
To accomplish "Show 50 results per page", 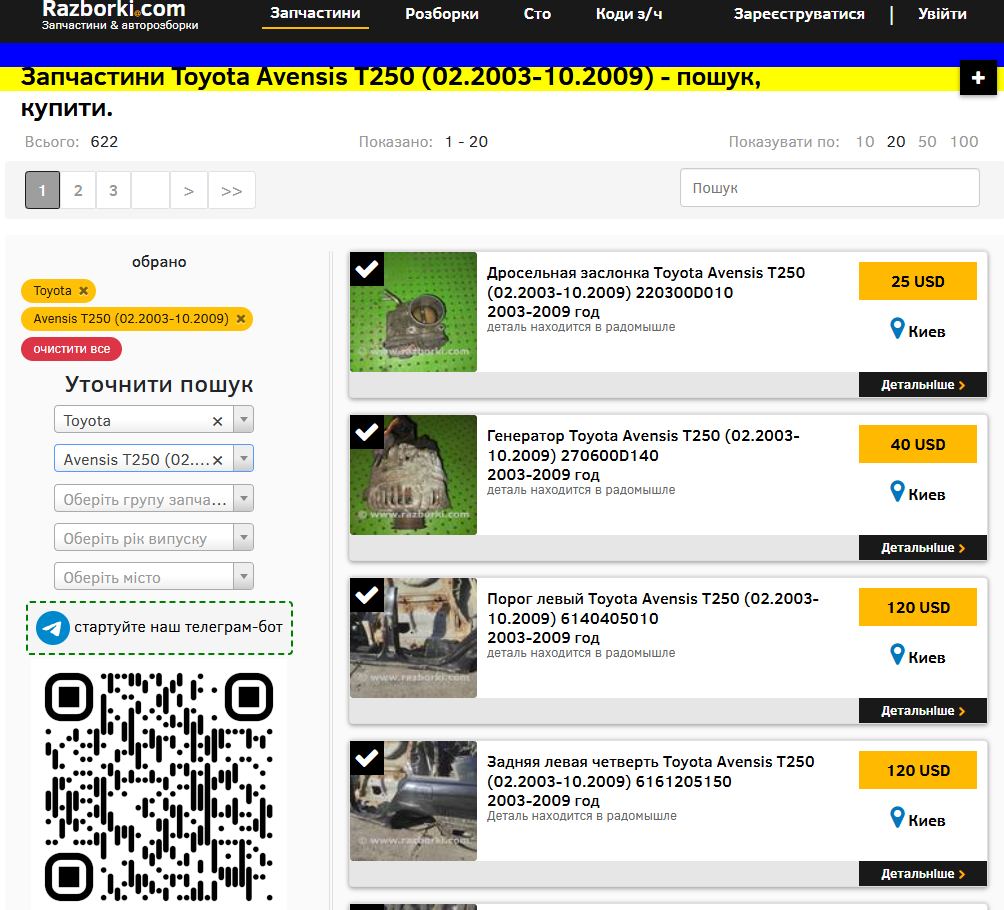I will point(927,142).
